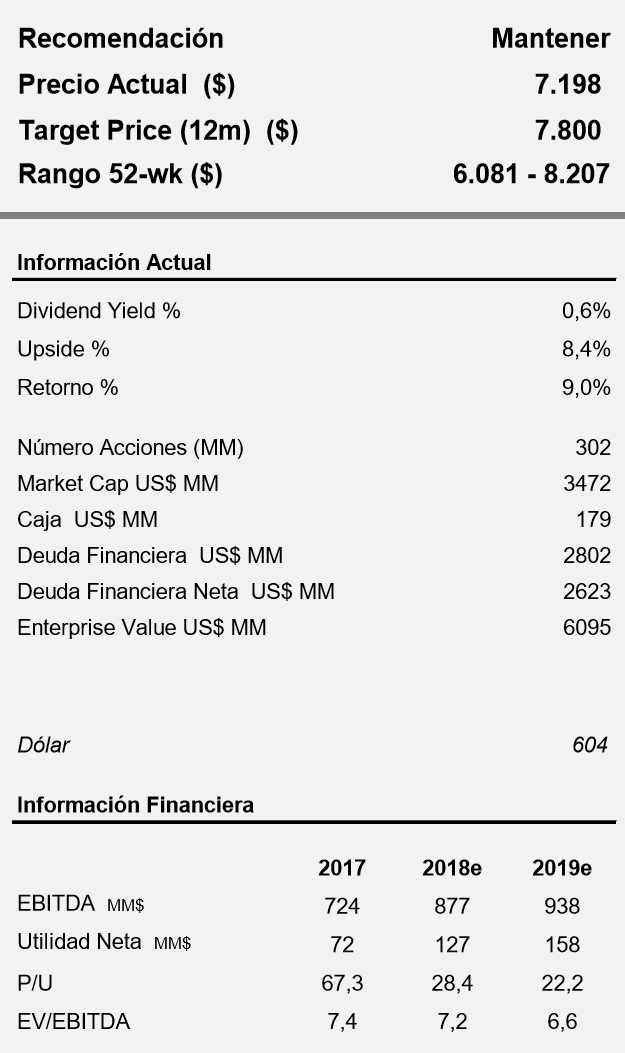
Task: Click the Número Acciones value 302
Action: (x=593, y=448)
